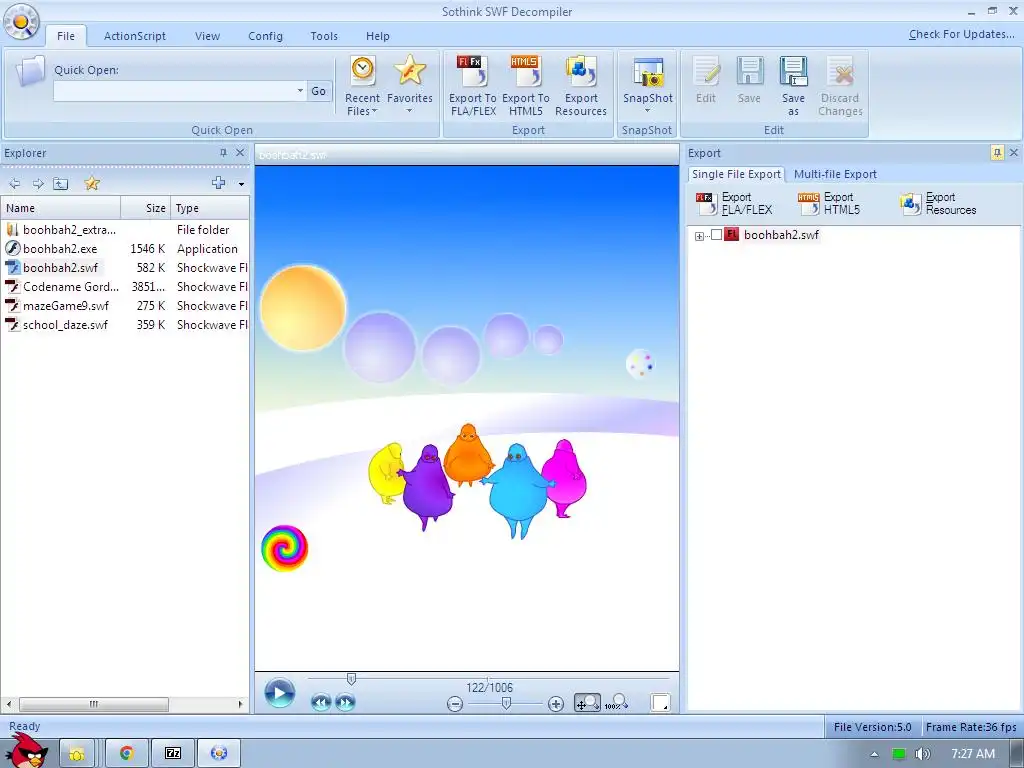This screenshot has height=768, width=1024.
Task: Click Export Resources ribbon button
Action: click(x=581, y=86)
